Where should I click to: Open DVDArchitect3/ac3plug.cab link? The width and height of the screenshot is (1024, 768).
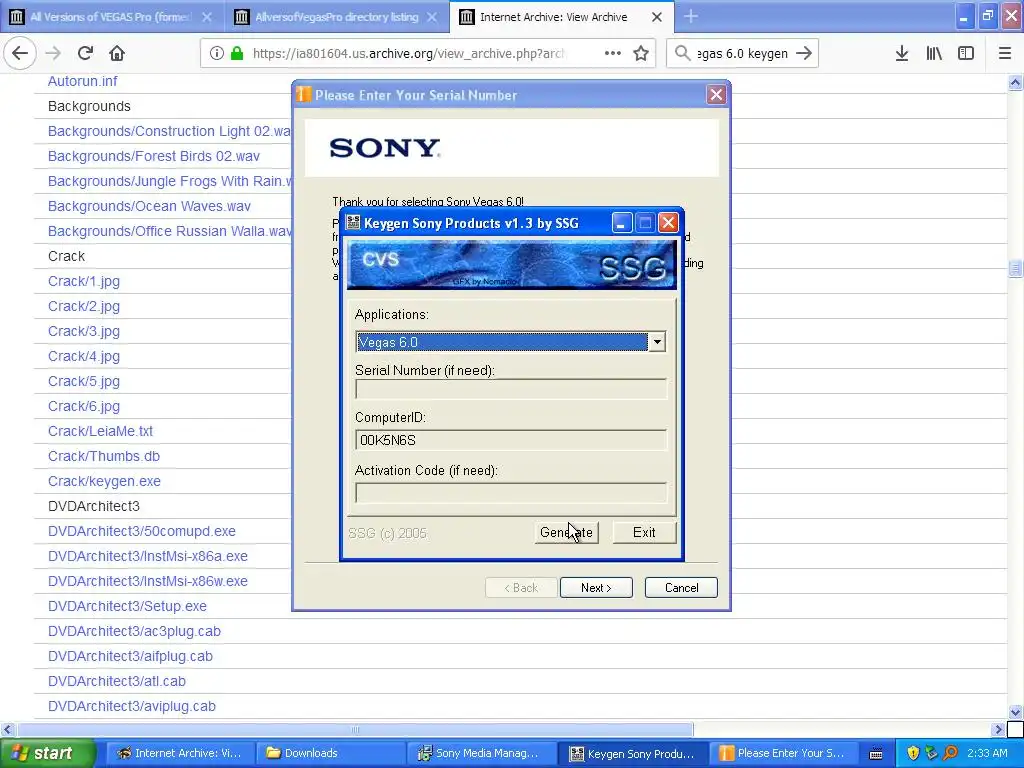(134, 631)
